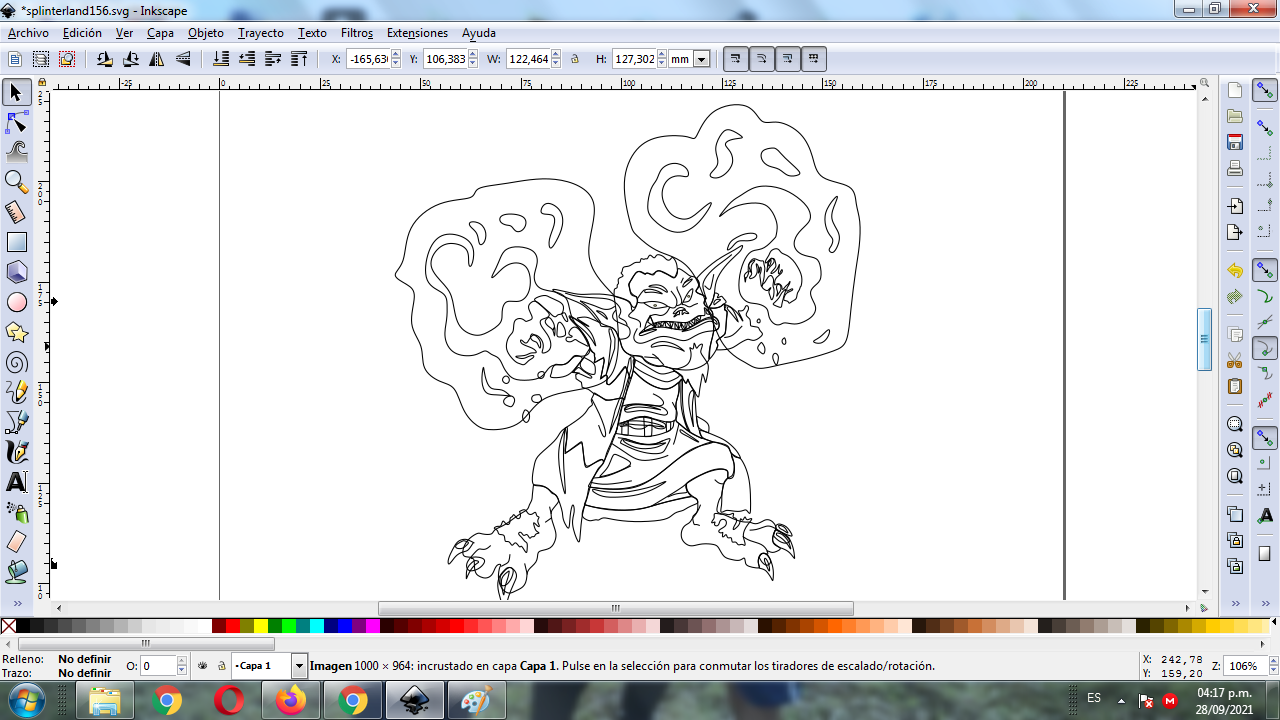
Task: Zoom to fit drawing icon
Action: [1235, 450]
